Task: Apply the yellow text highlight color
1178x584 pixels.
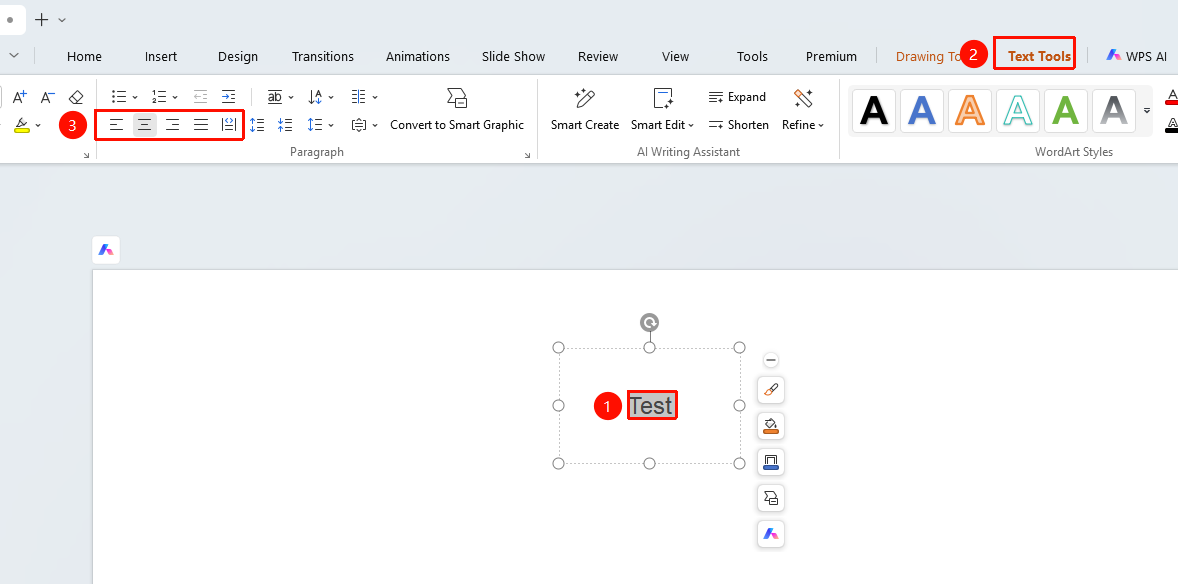Action: tap(22, 125)
